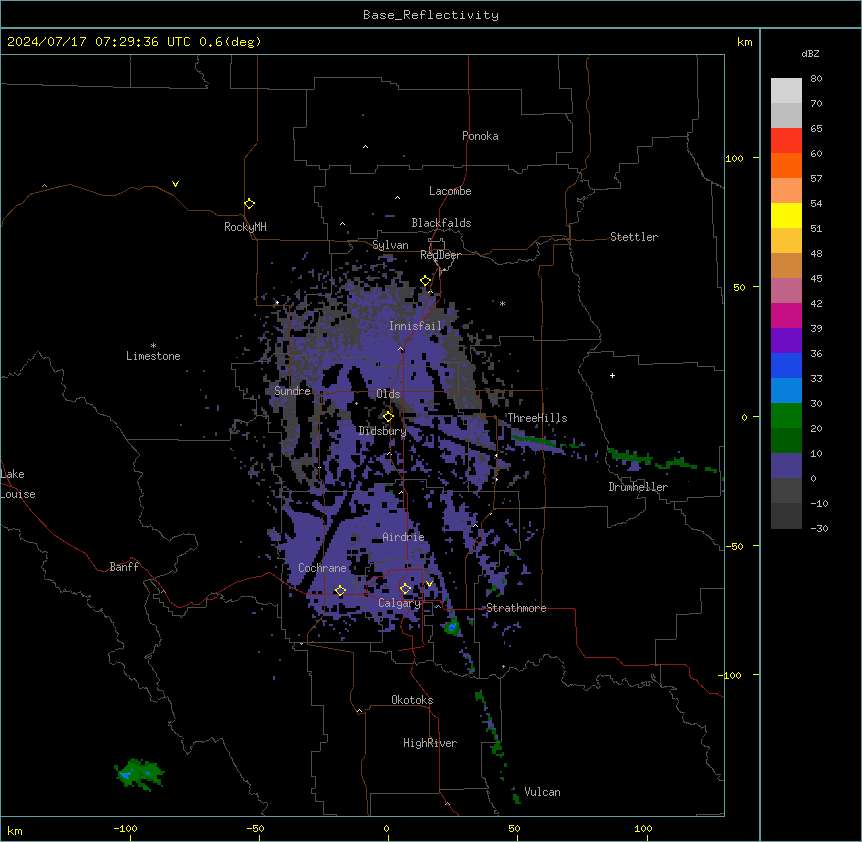Click the yellow diamond marker south of RedDeer

point(425,281)
